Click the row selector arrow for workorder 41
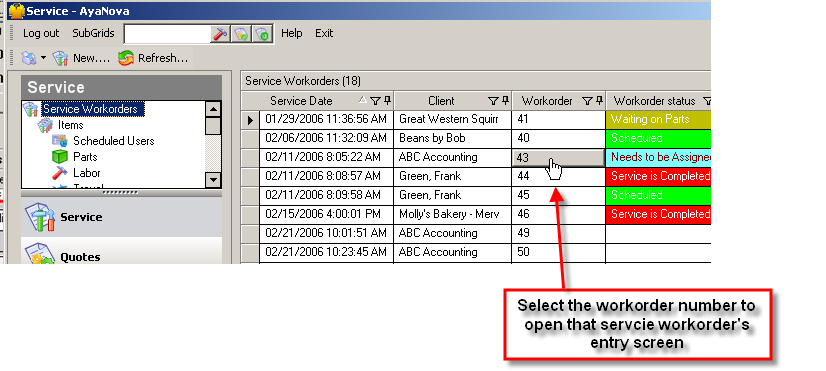The width and height of the screenshot is (826, 371). [250, 120]
